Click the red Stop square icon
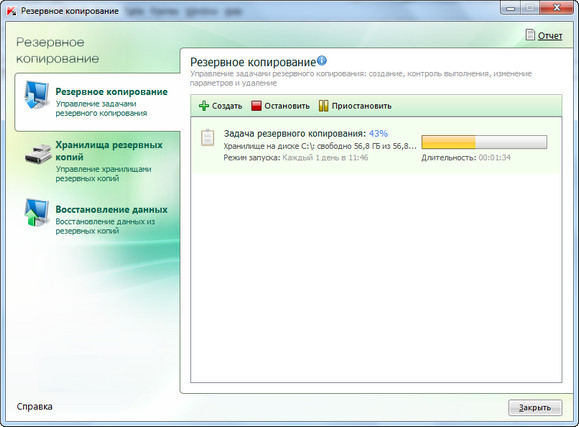Viewport: 579px width, 427px height. pyautogui.click(x=256, y=106)
